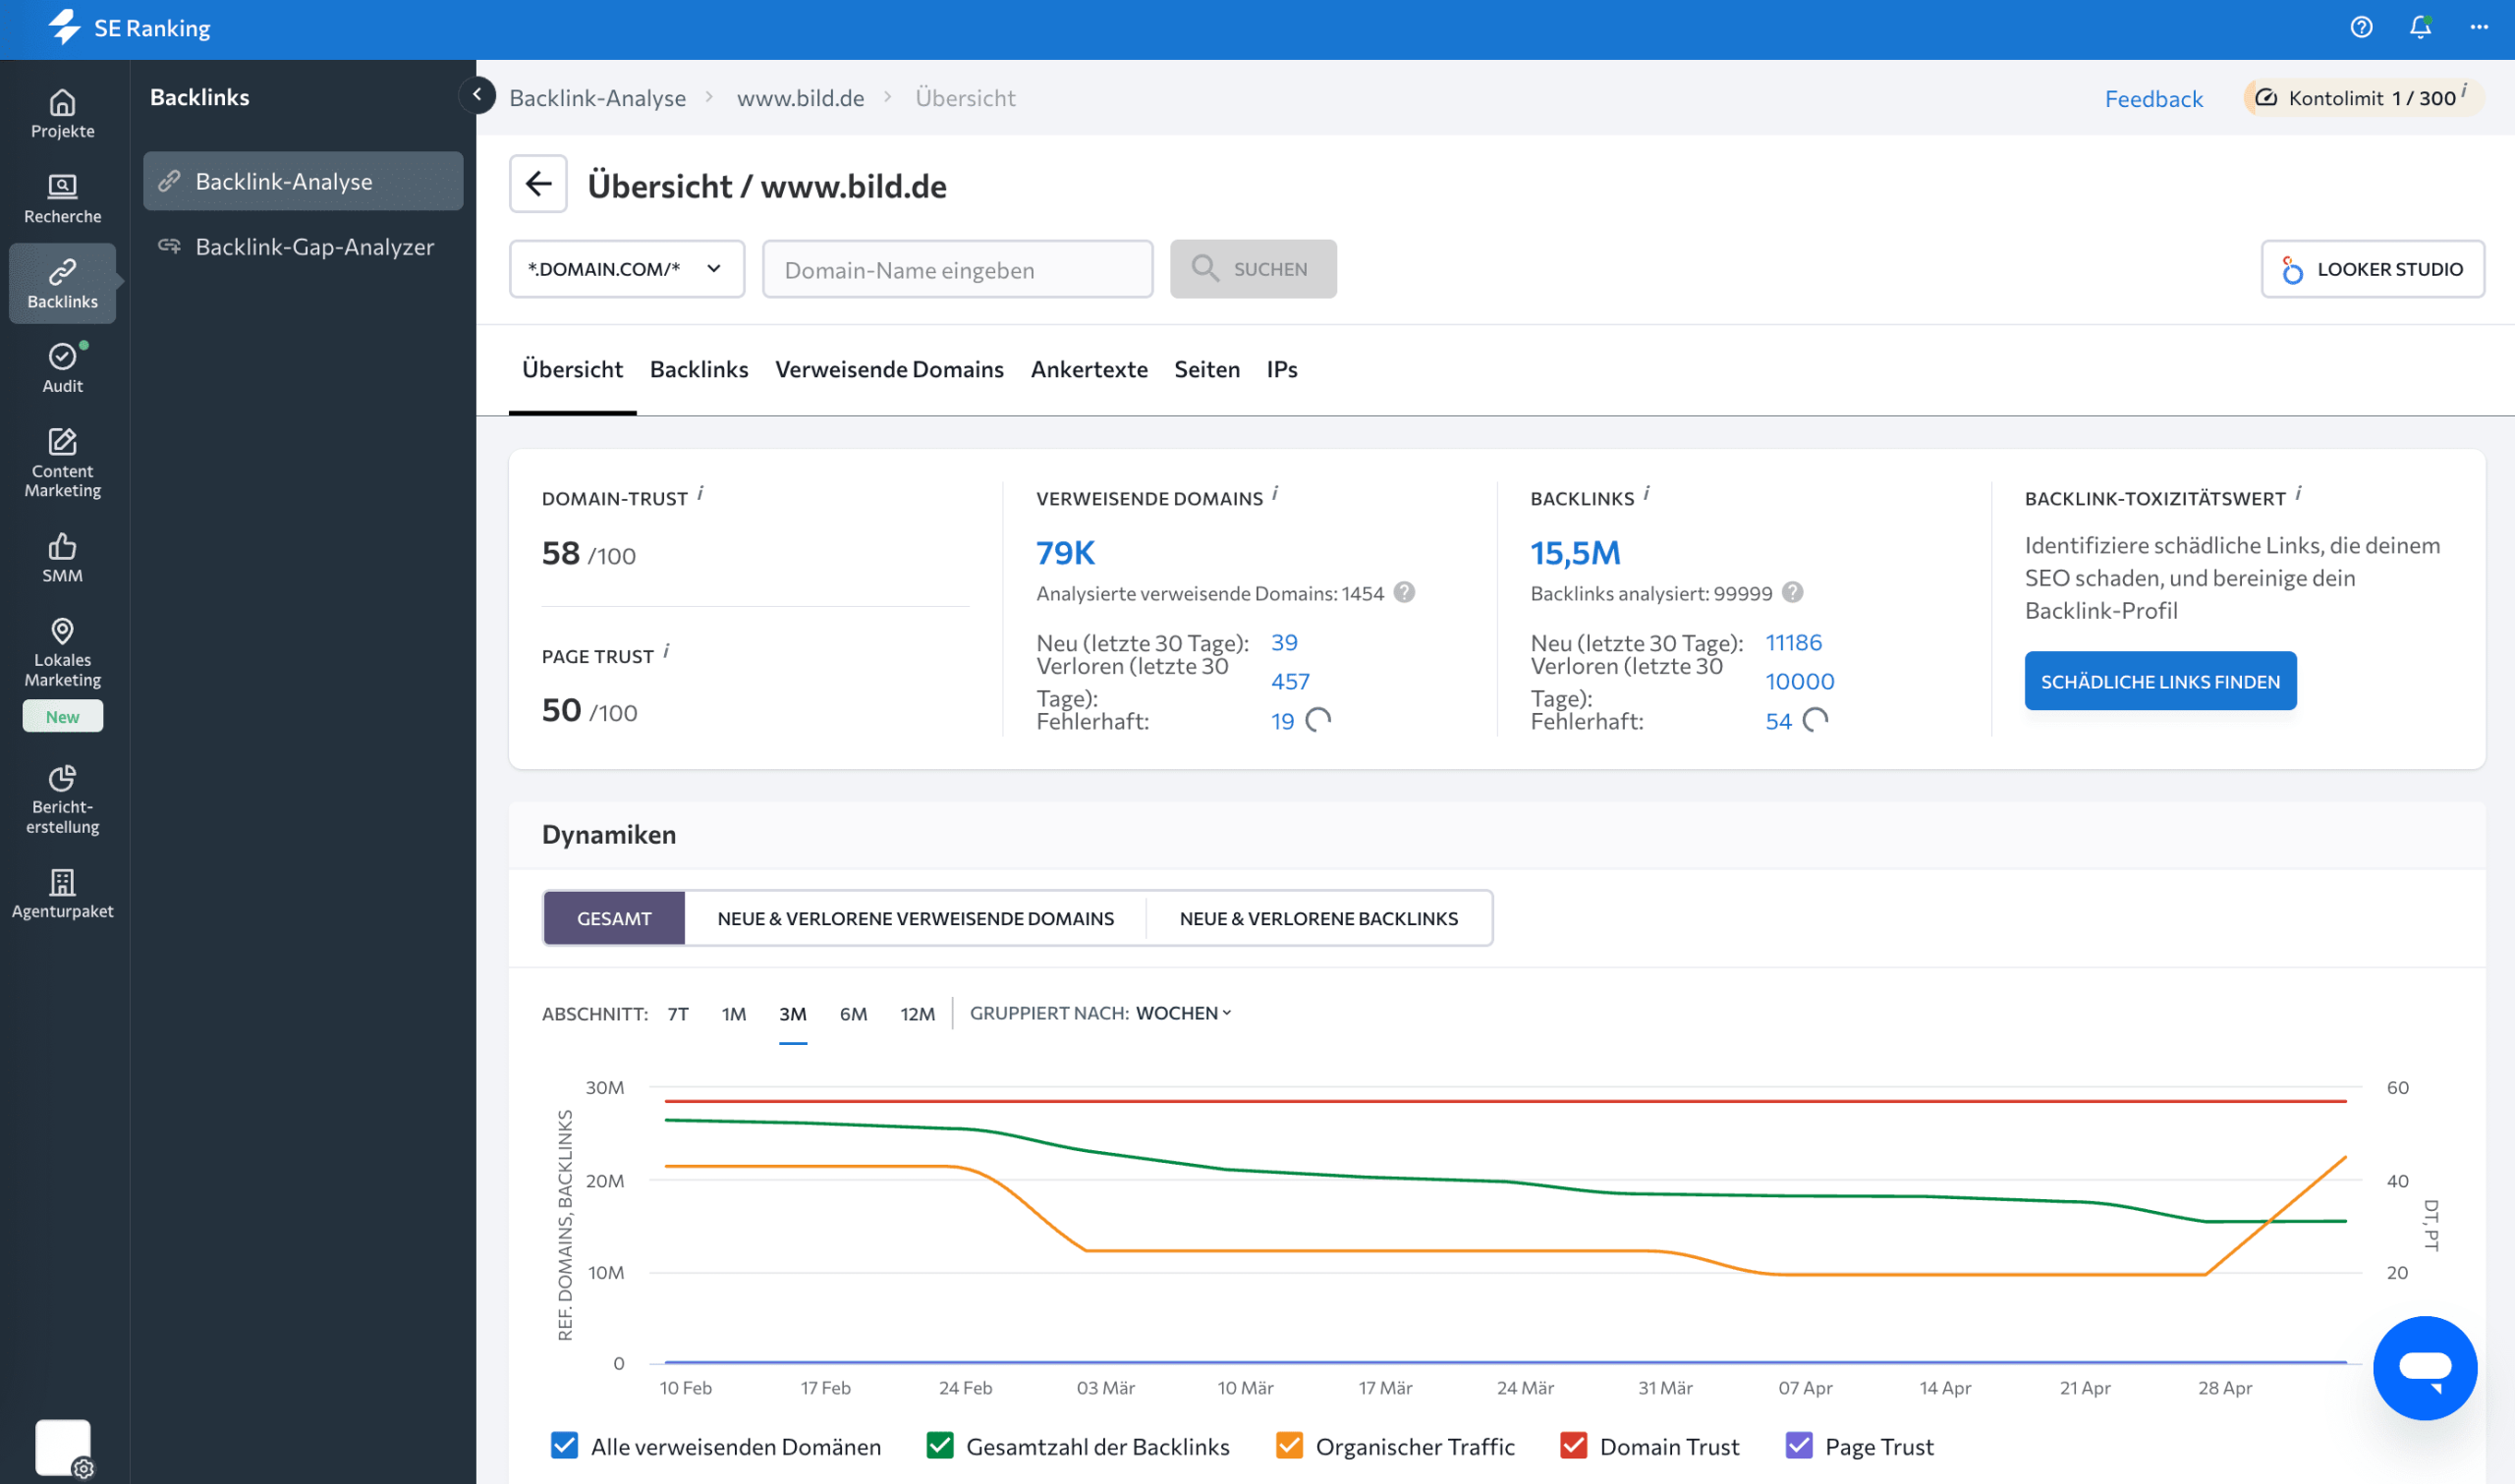Collapse the Backlinks side panel
Viewport: 2515px width, 1484px height.
click(x=477, y=95)
